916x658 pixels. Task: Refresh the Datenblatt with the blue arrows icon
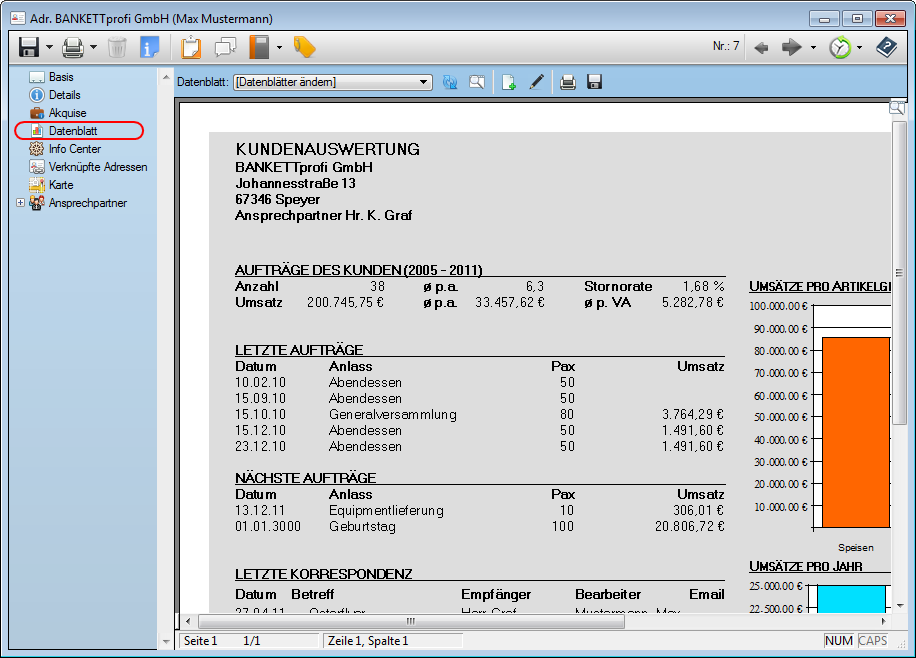449,82
